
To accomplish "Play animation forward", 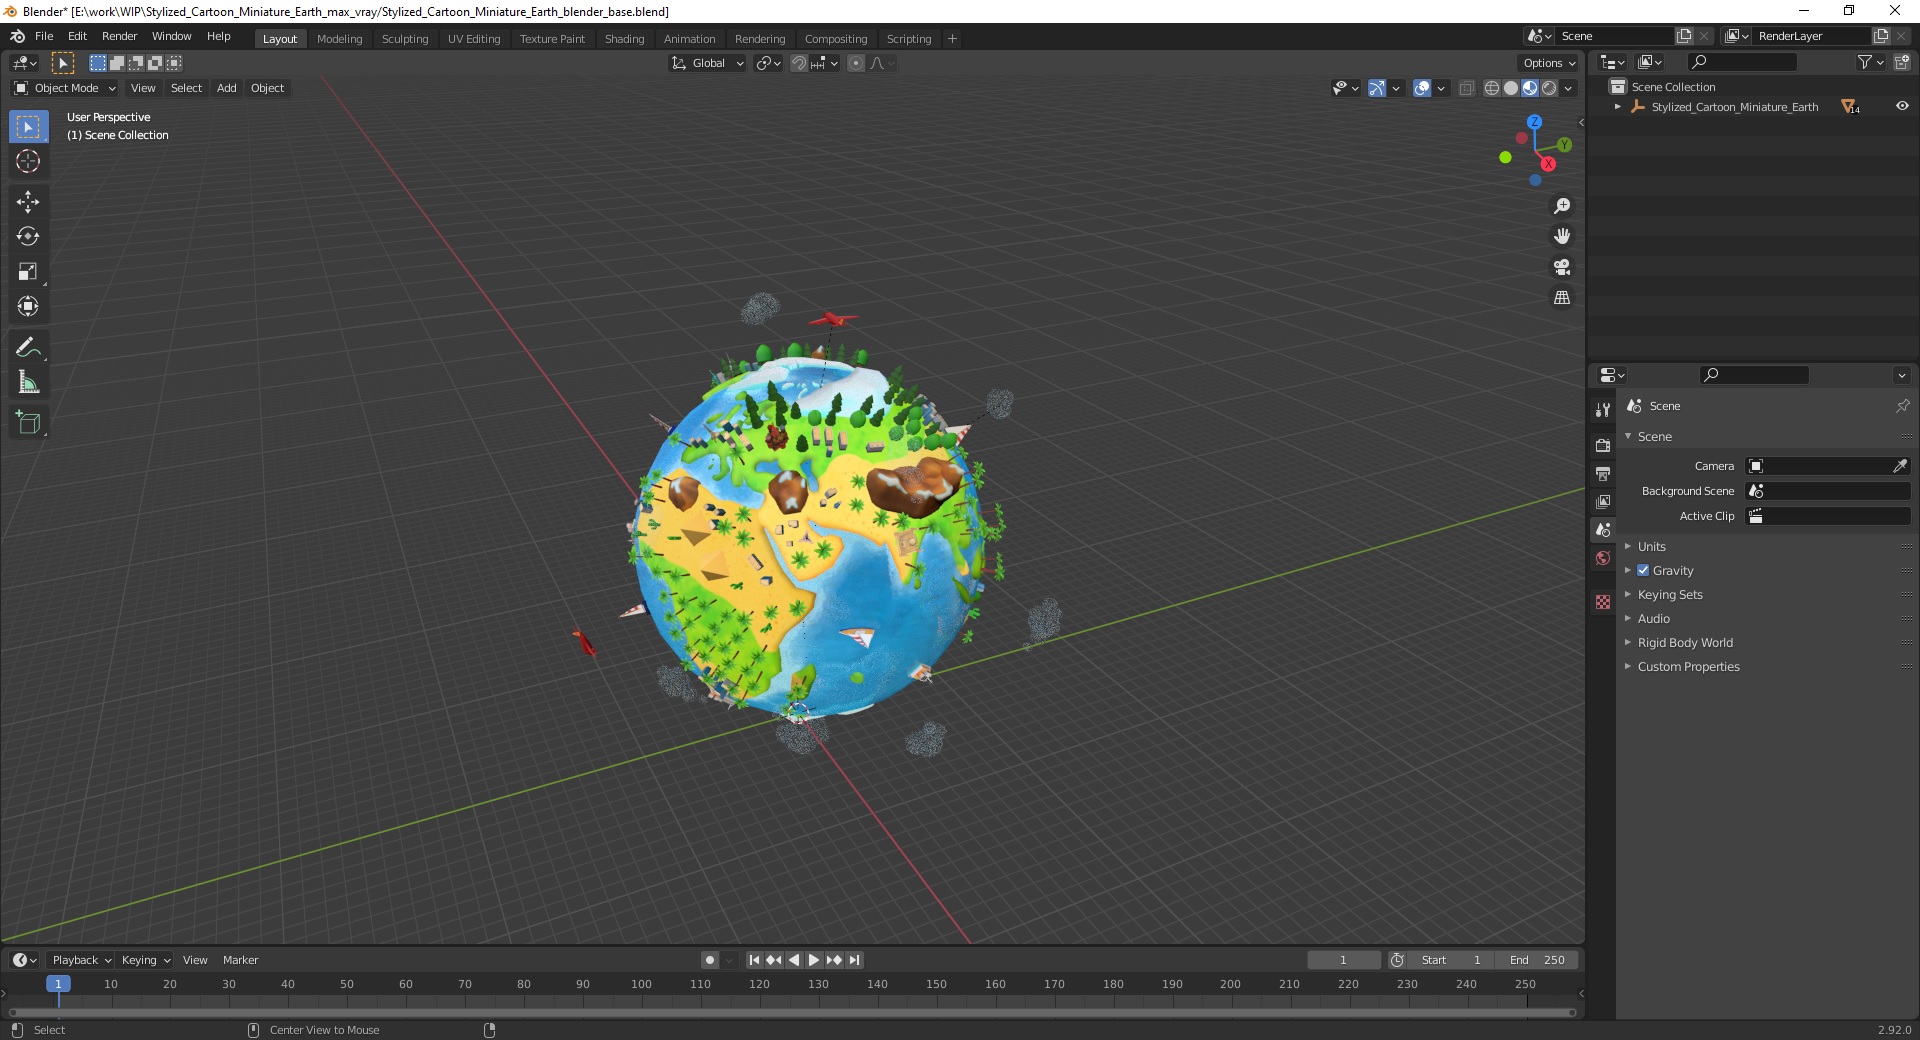I will pyautogui.click(x=813, y=960).
